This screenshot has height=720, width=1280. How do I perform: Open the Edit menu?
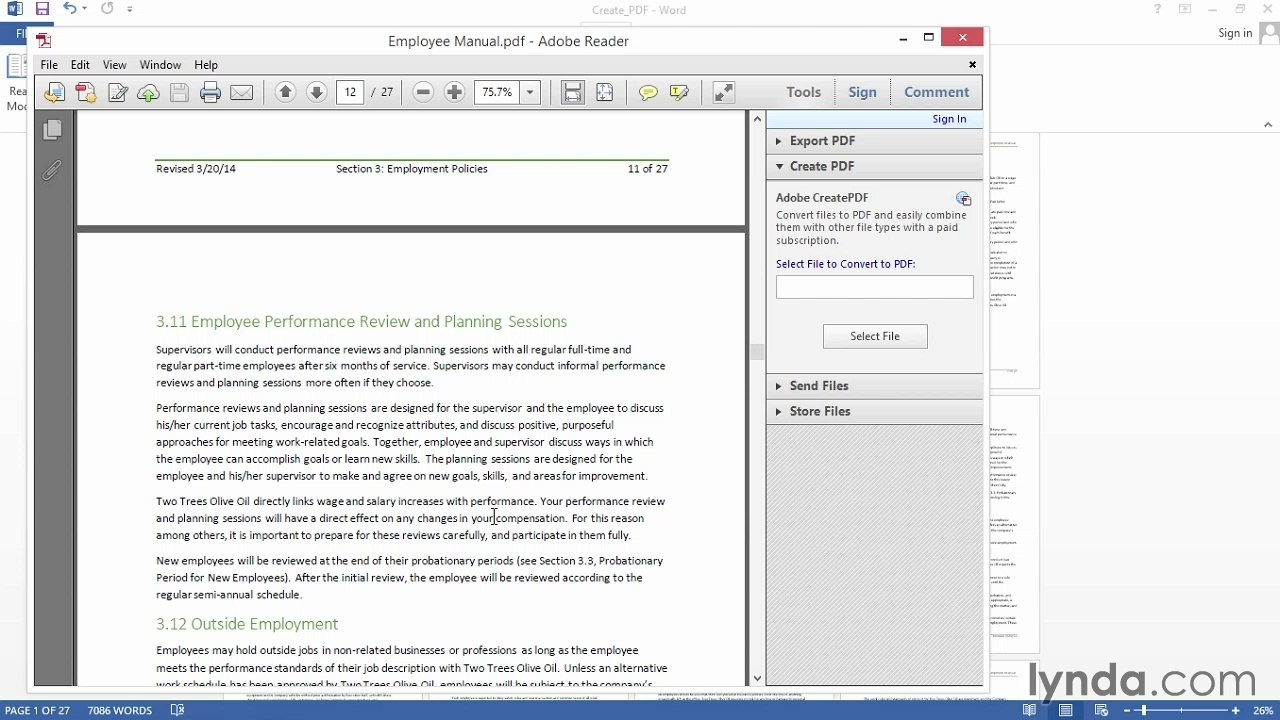coord(80,65)
